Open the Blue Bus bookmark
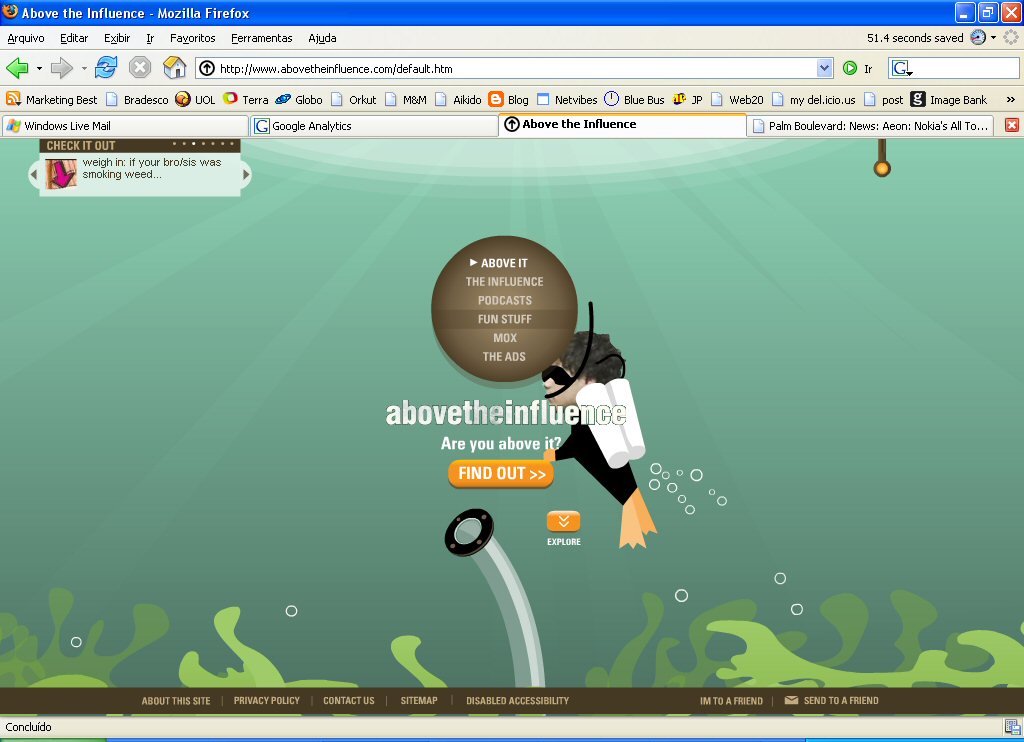Screen dimensions: 1024x742 click(x=634, y=99)
